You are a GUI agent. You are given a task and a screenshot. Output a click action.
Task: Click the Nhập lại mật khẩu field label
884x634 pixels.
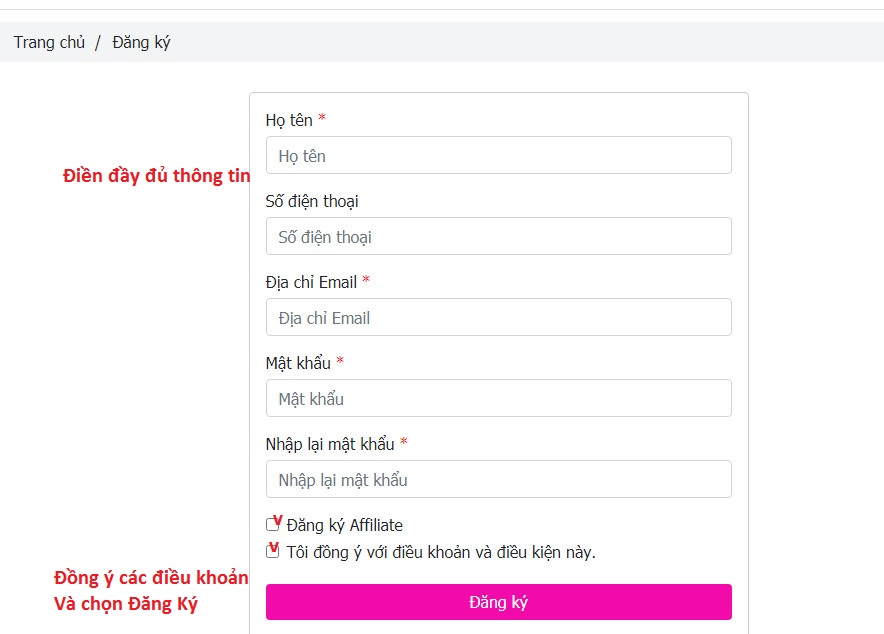pos(330,444)
